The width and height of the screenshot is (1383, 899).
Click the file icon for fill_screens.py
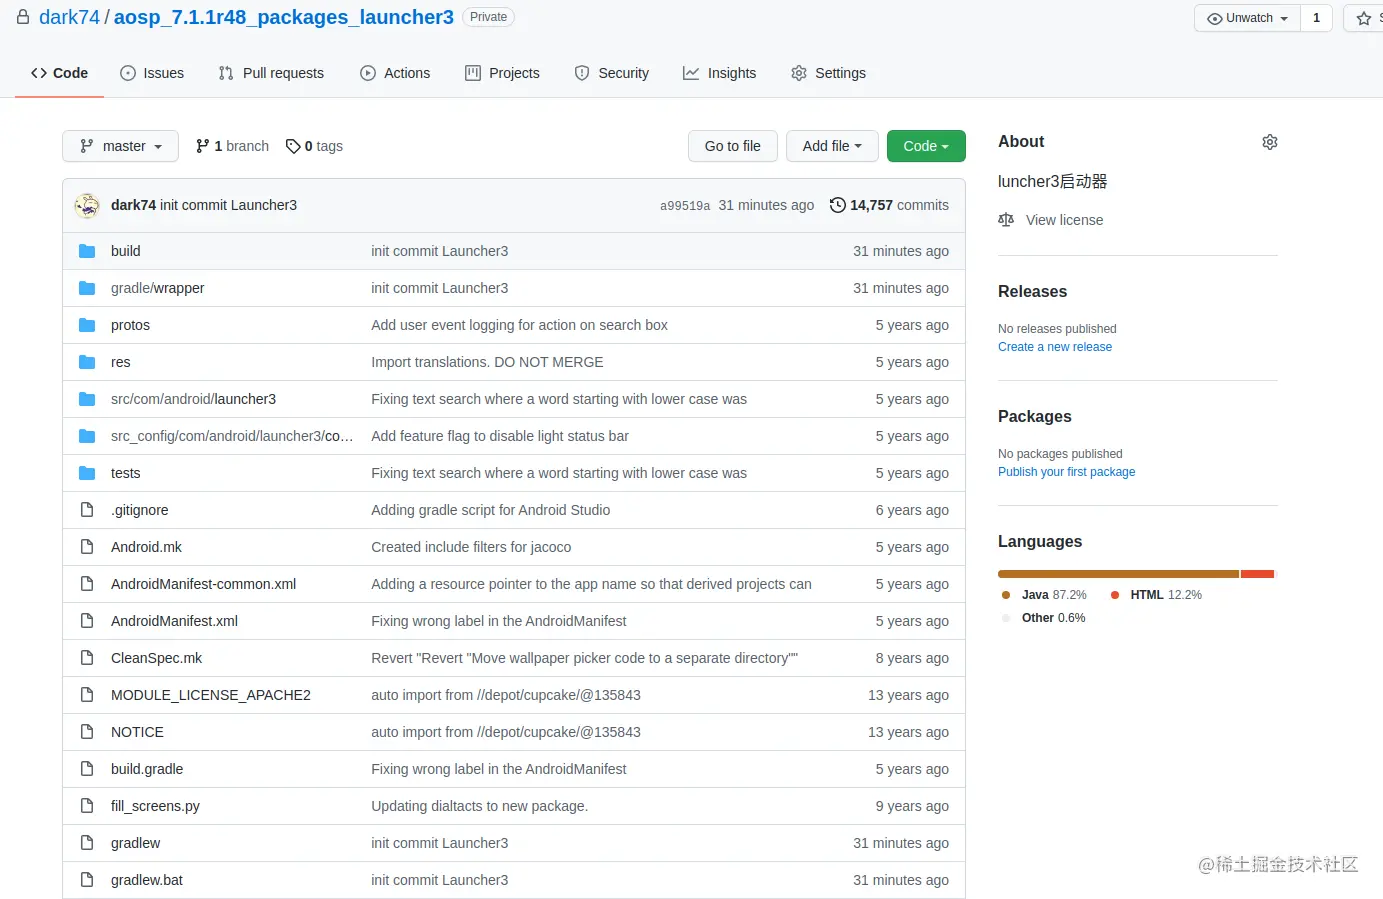click(x=87, y=806)
